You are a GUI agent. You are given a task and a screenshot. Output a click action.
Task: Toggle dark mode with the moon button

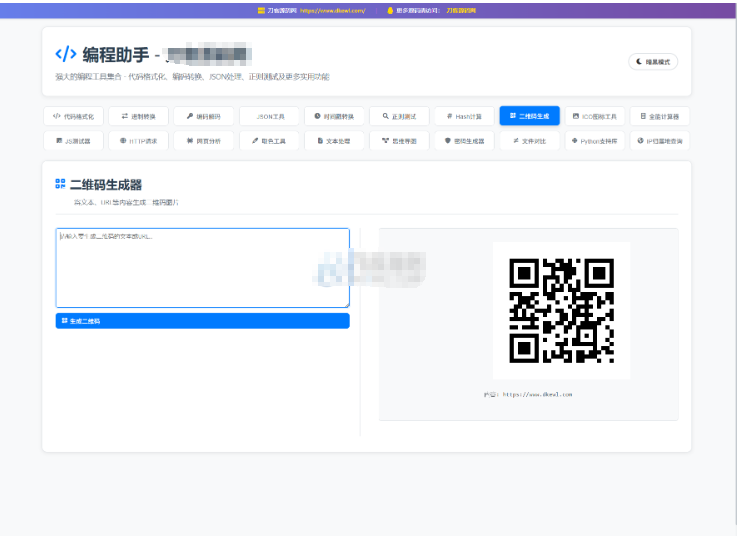[x=653, y=62]
